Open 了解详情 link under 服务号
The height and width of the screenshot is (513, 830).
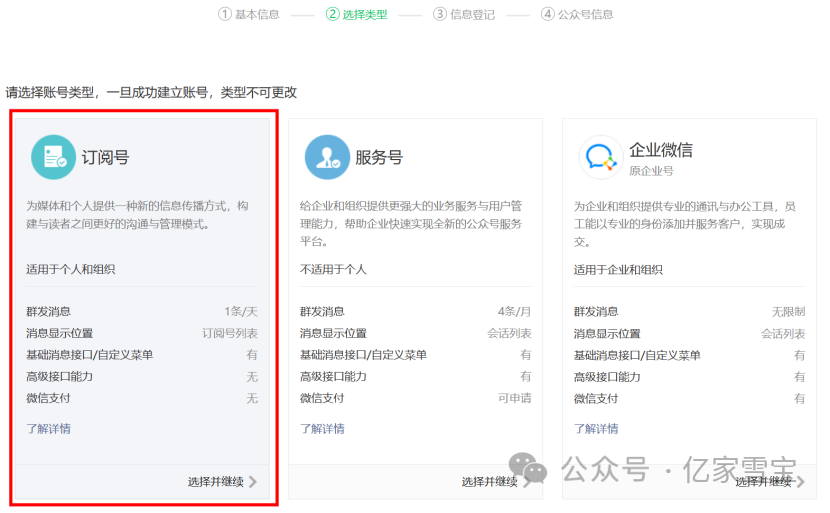[322, 429]
